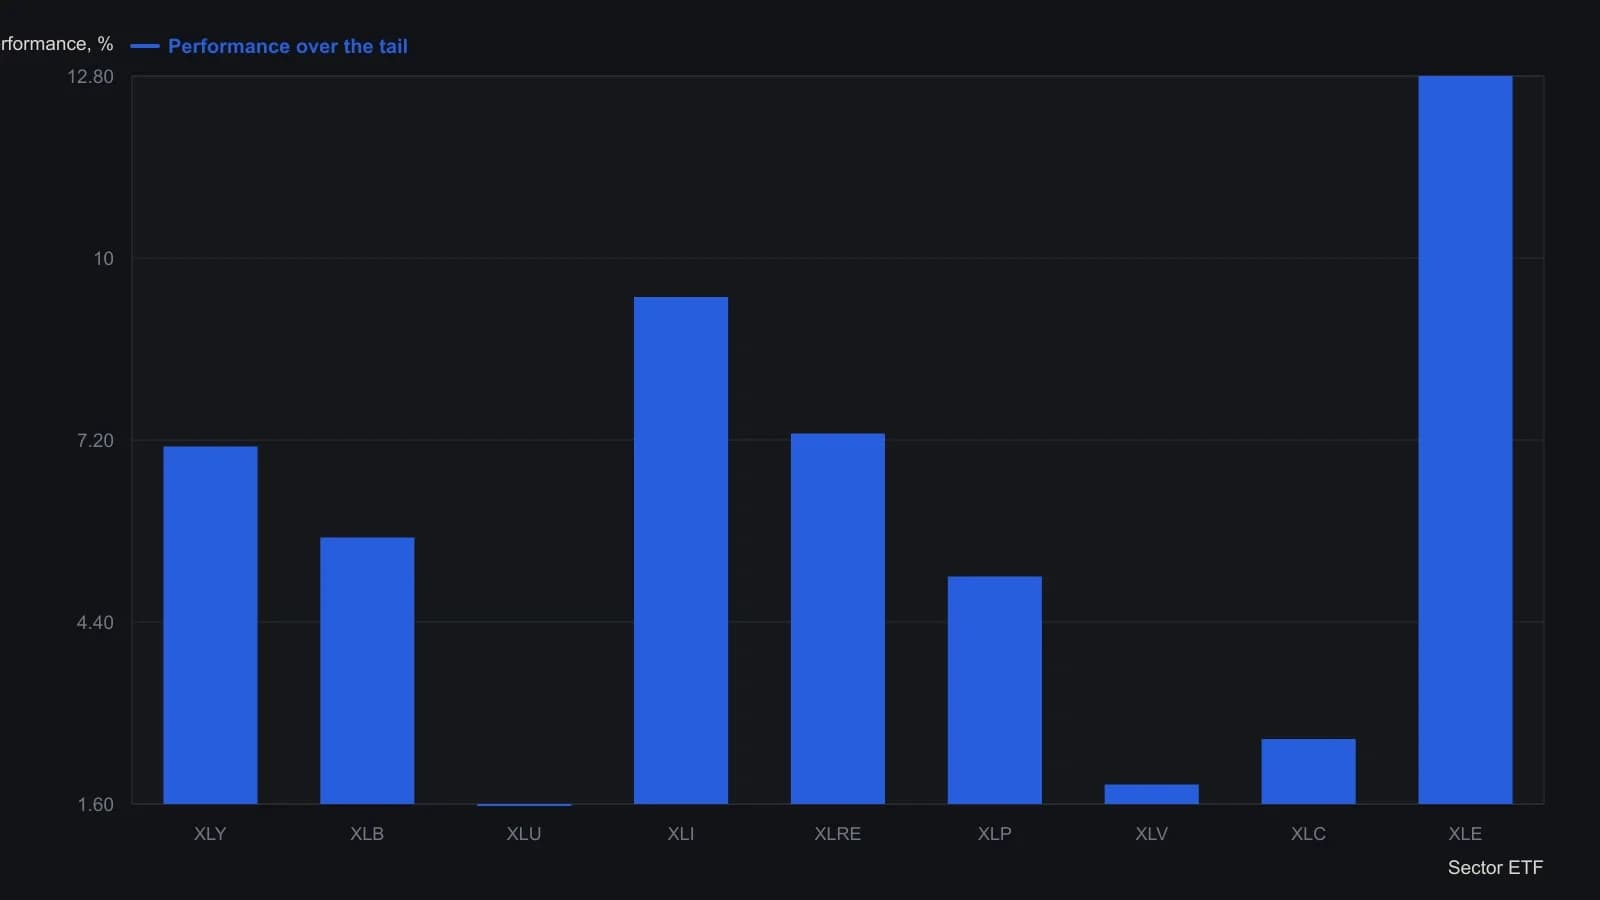The width and height of the screenshot is (1600, 900).
Task: Click the 10 y-axis value
Action: [x=104, y=259]
